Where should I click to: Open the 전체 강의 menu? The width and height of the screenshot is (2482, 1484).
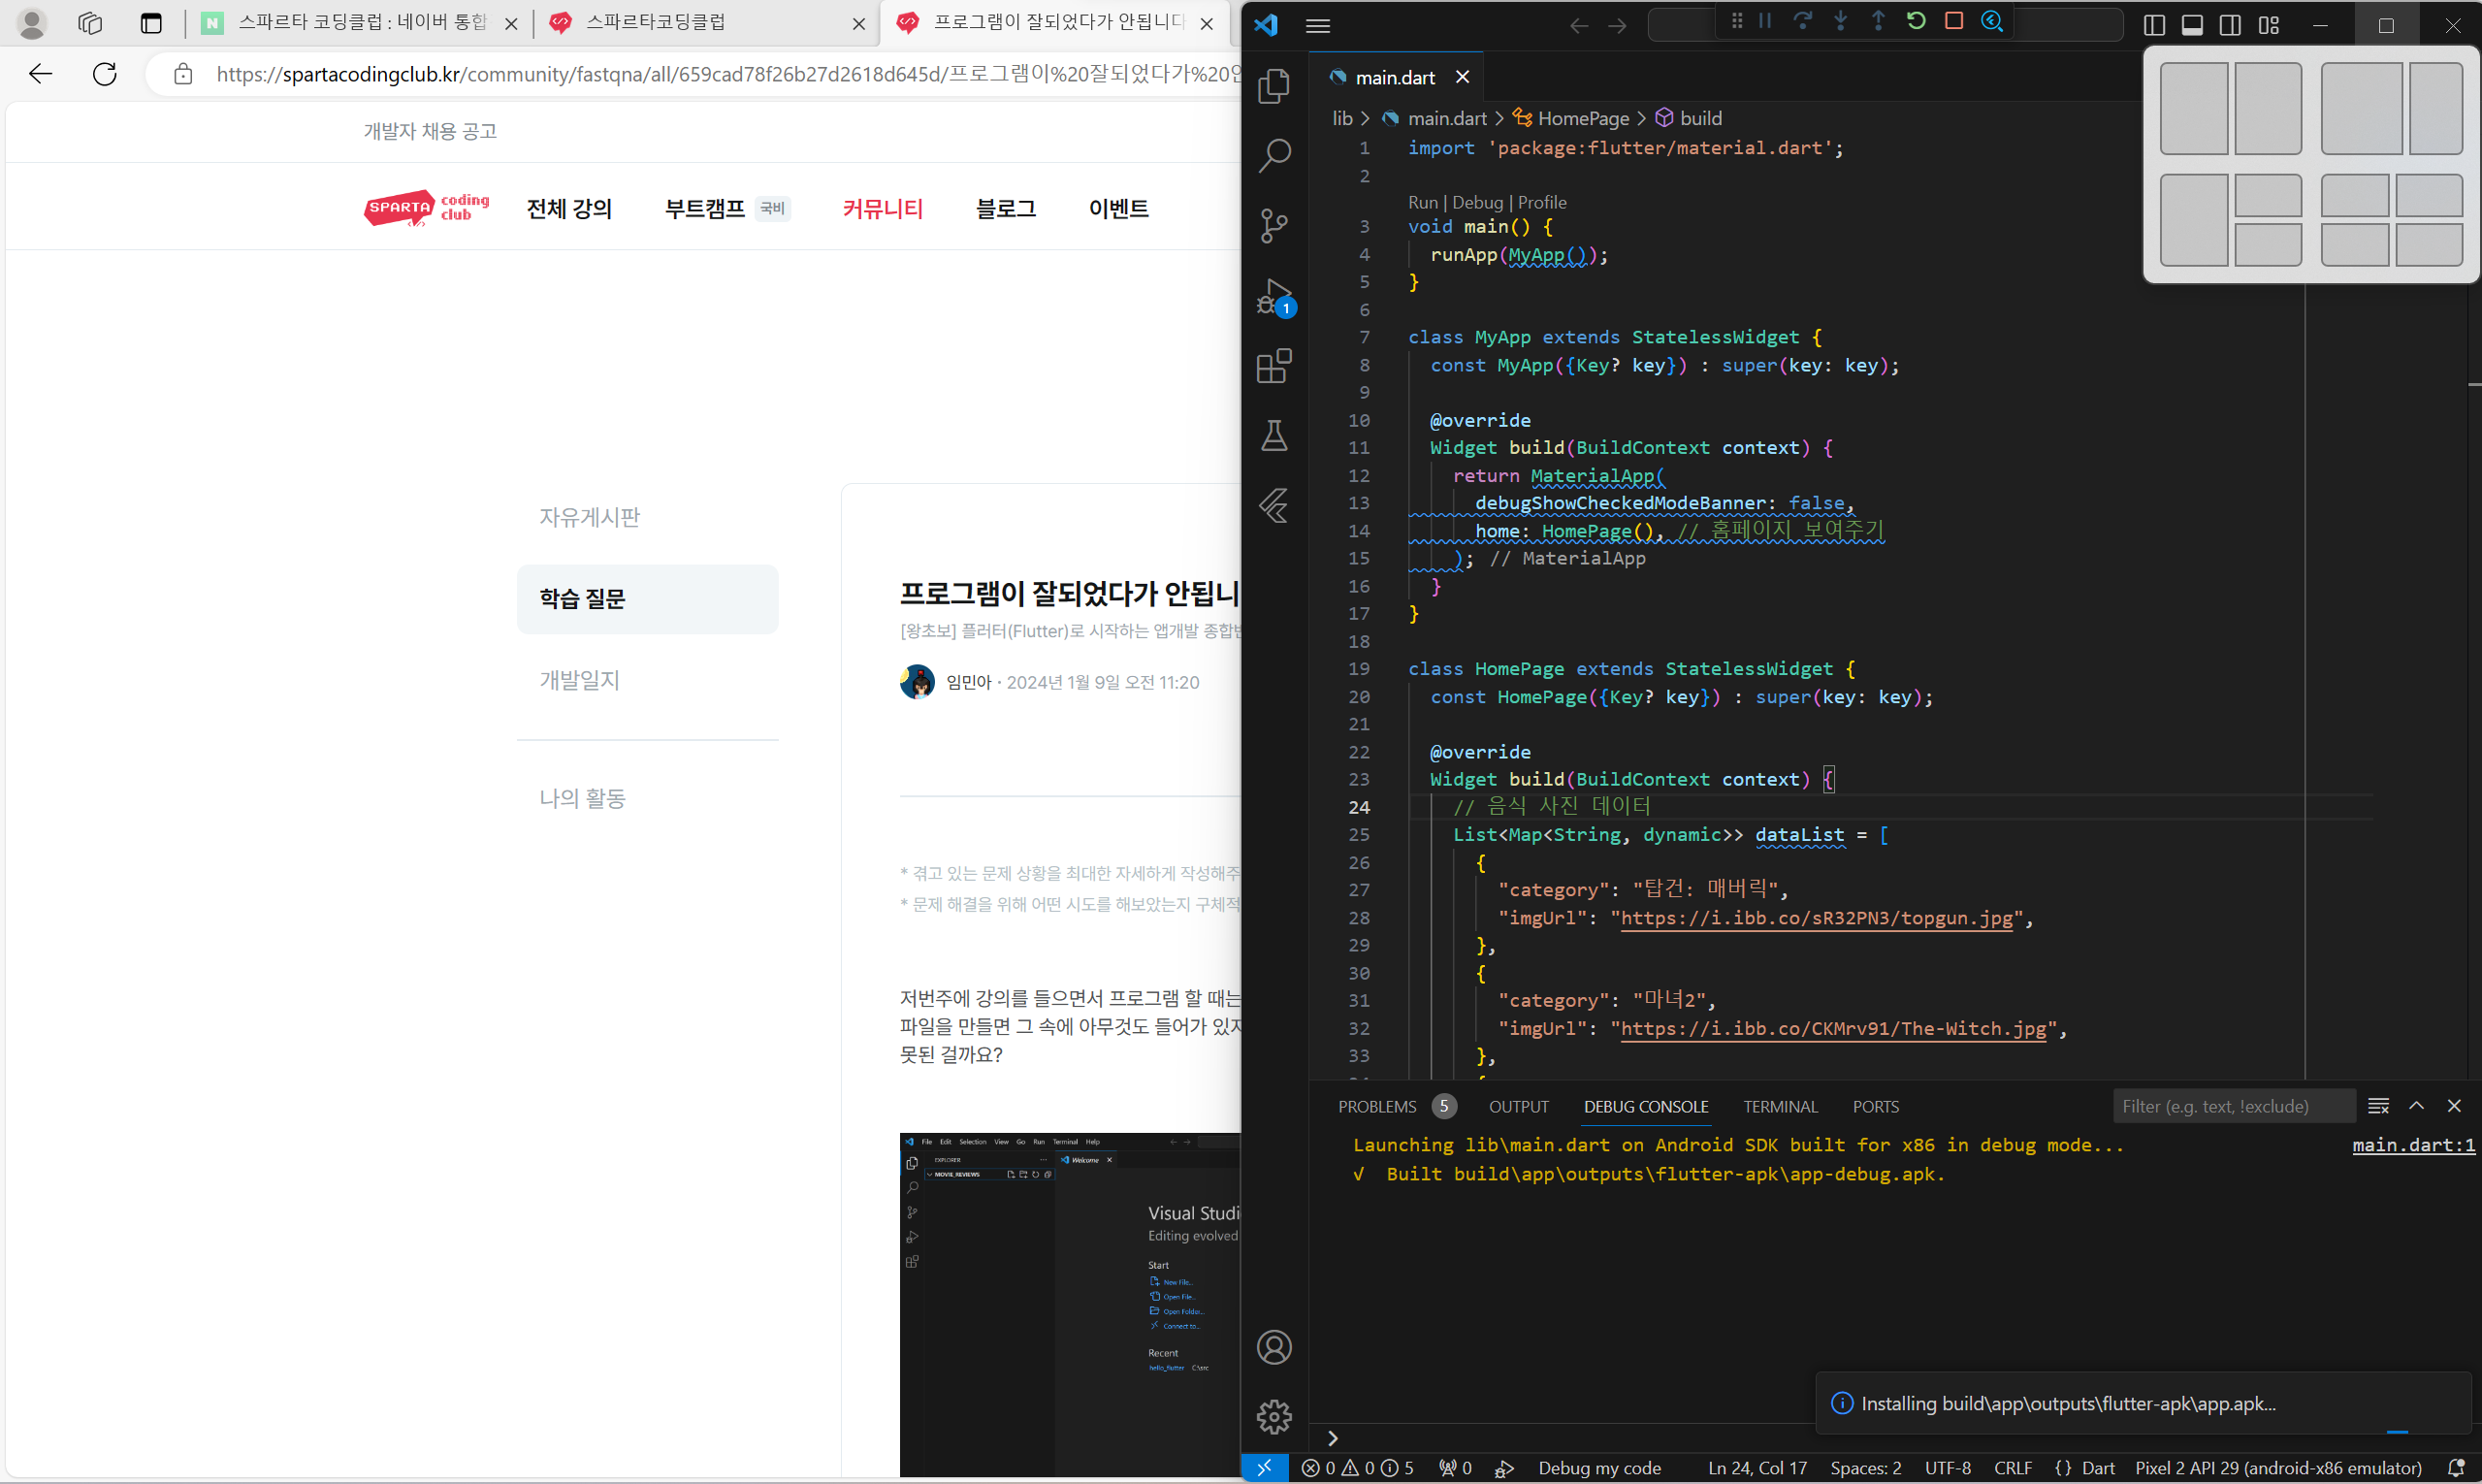(569, 208)
